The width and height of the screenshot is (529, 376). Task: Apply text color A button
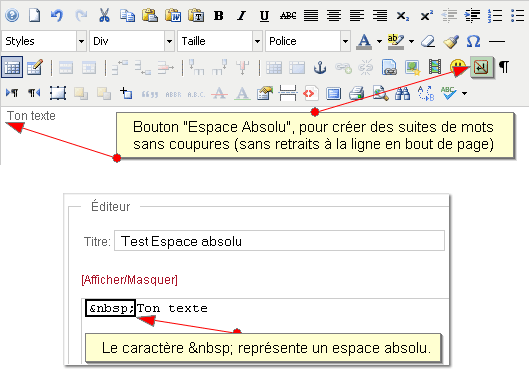coord(364,41)
